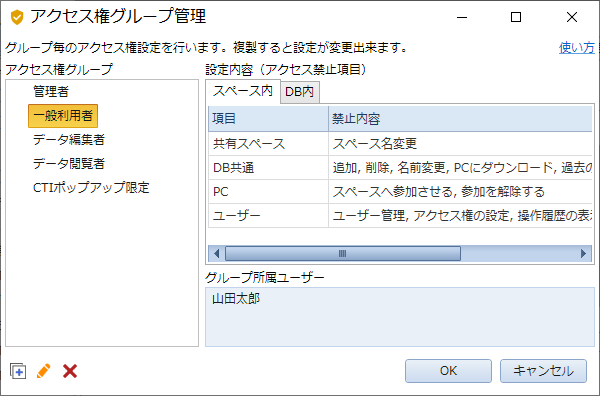Click the duplicate group icon
Screen dimensions: 600x396
pyautogui.click(x=18, y=371)
